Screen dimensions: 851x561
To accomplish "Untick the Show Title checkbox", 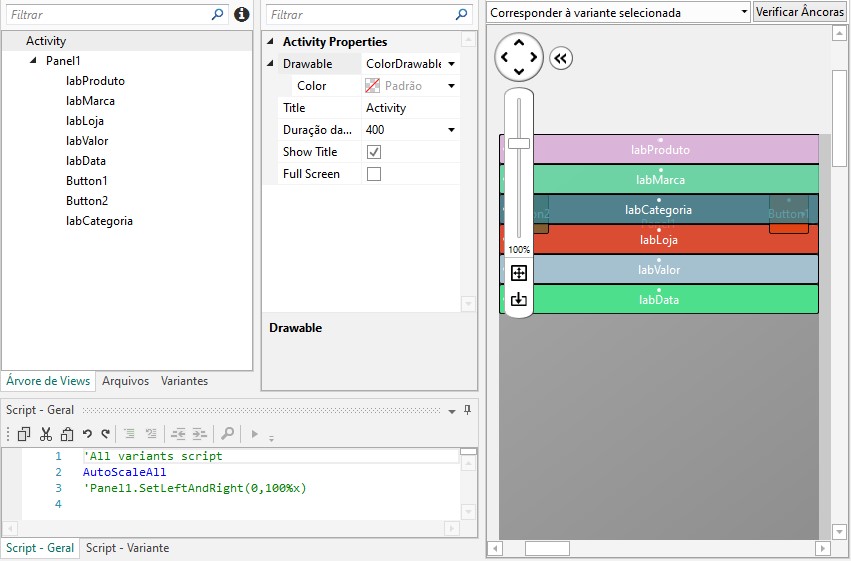I will [374, 152].
